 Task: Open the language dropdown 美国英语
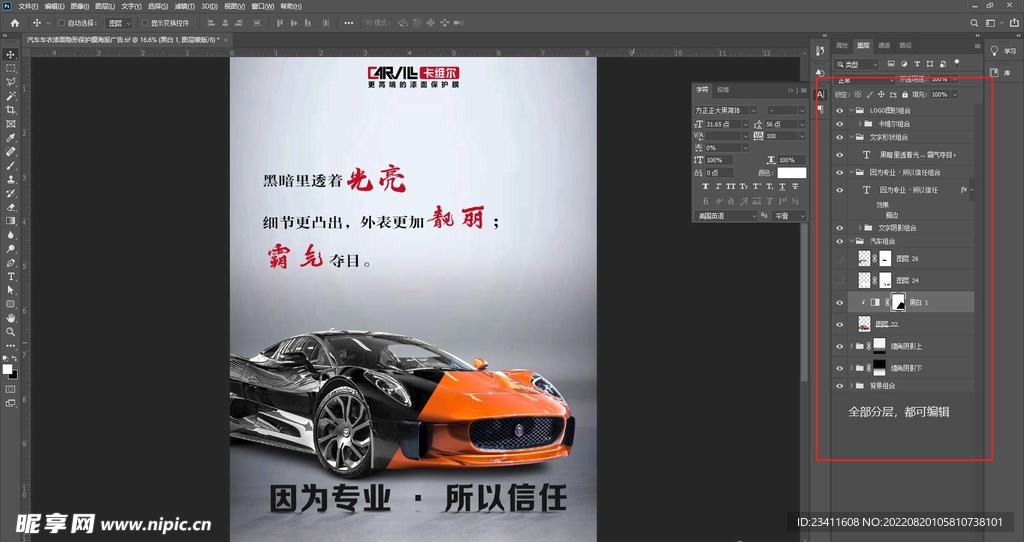coord(727,215)
